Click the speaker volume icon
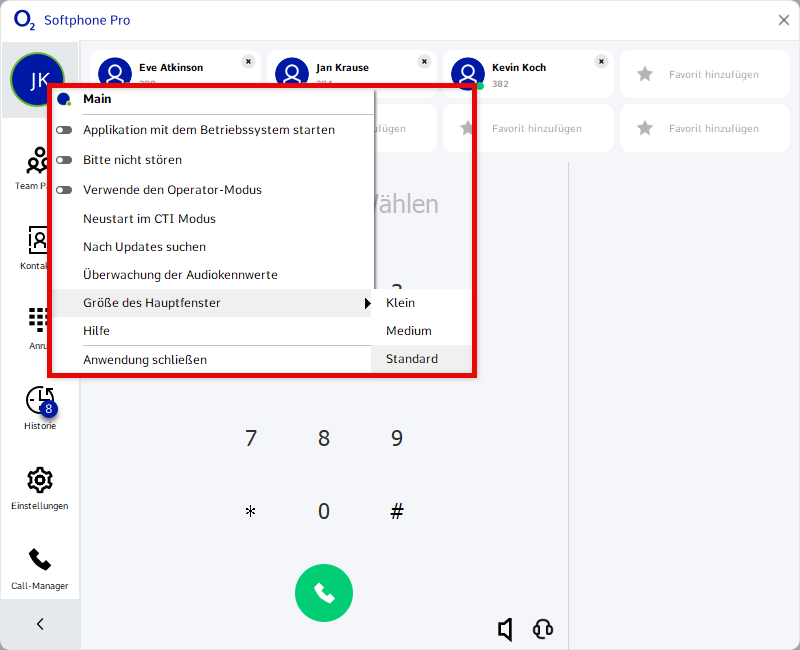This screenshot has height=650, width=800. click(x=506, y=629)
